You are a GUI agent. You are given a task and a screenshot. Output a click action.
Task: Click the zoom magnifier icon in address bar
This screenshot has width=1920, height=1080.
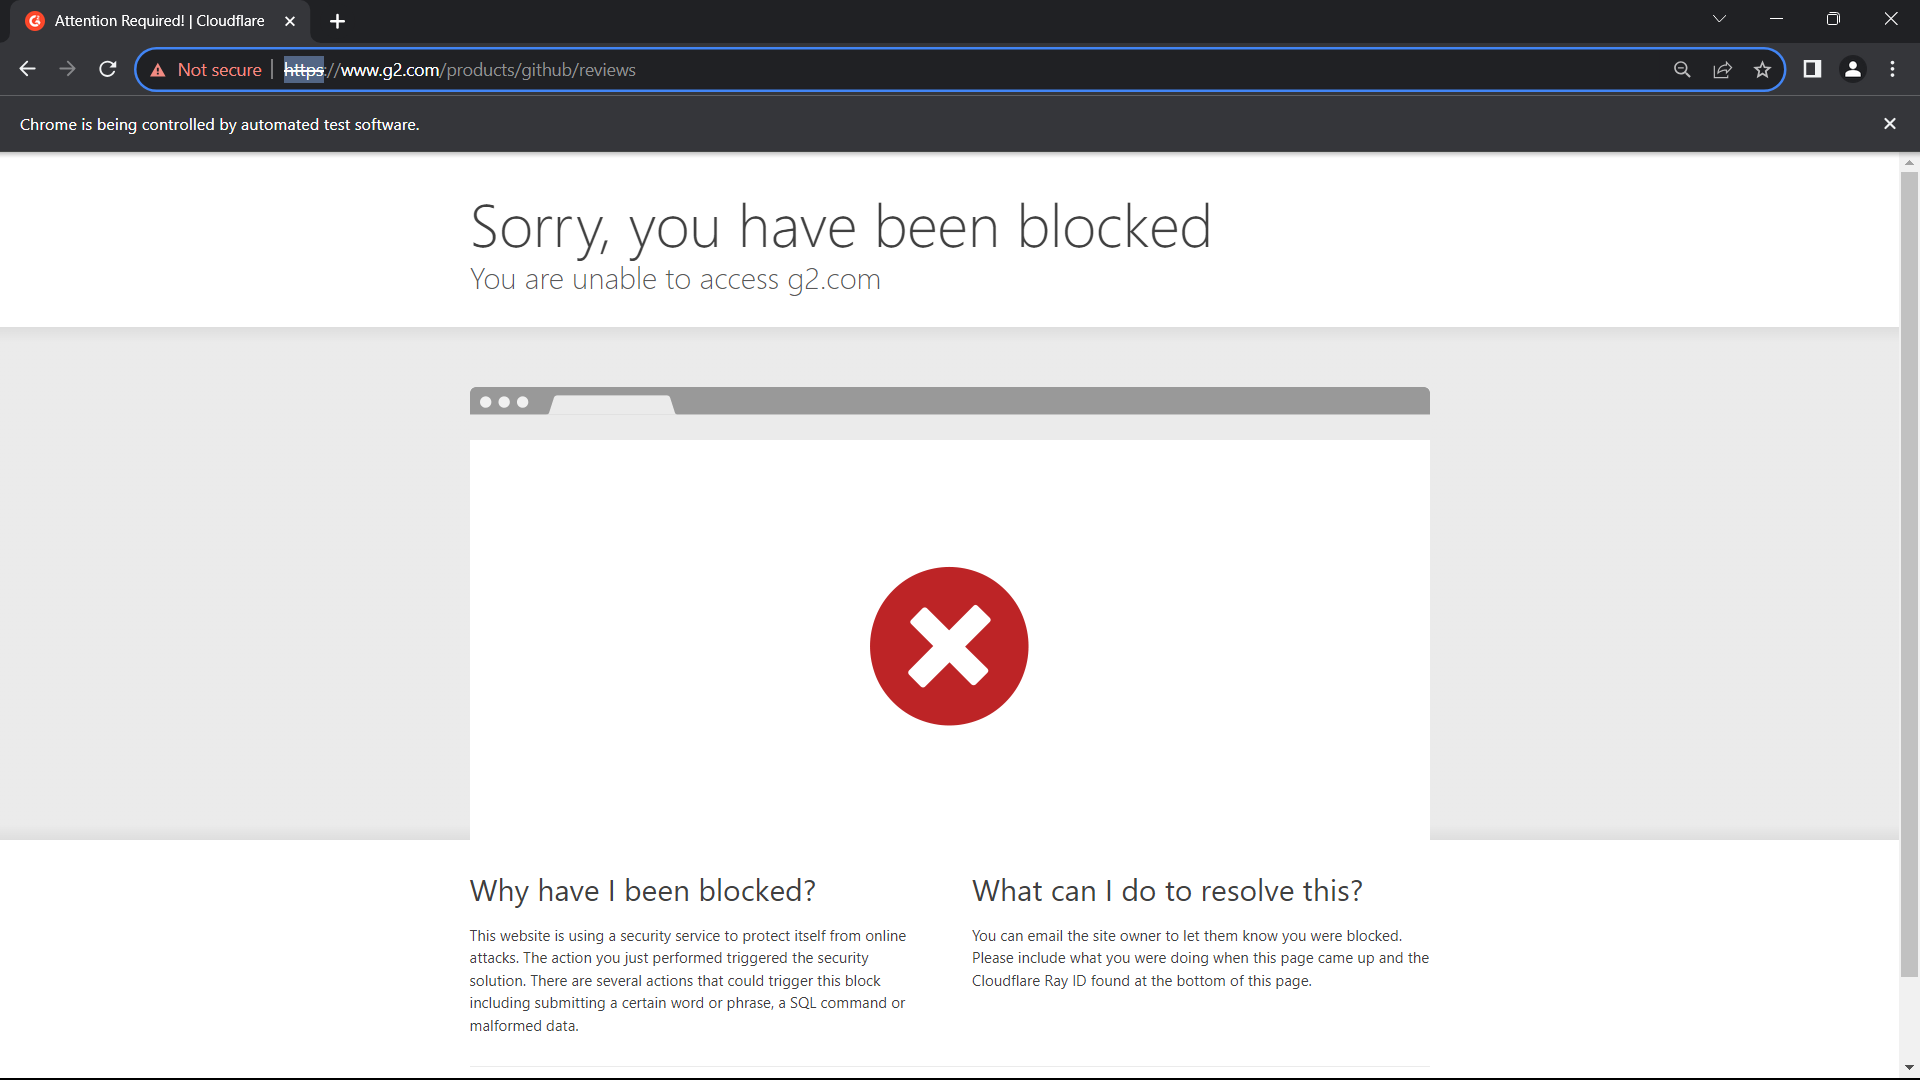[1682, 69]
